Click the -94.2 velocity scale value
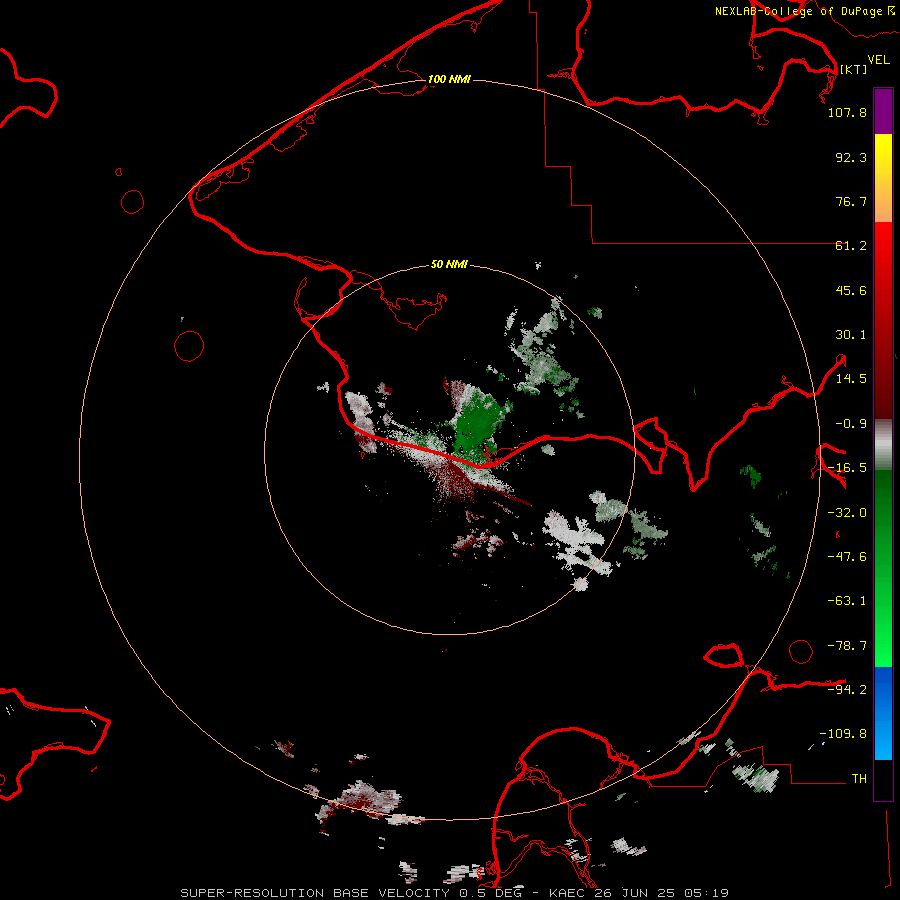 (x=847, y=690)
